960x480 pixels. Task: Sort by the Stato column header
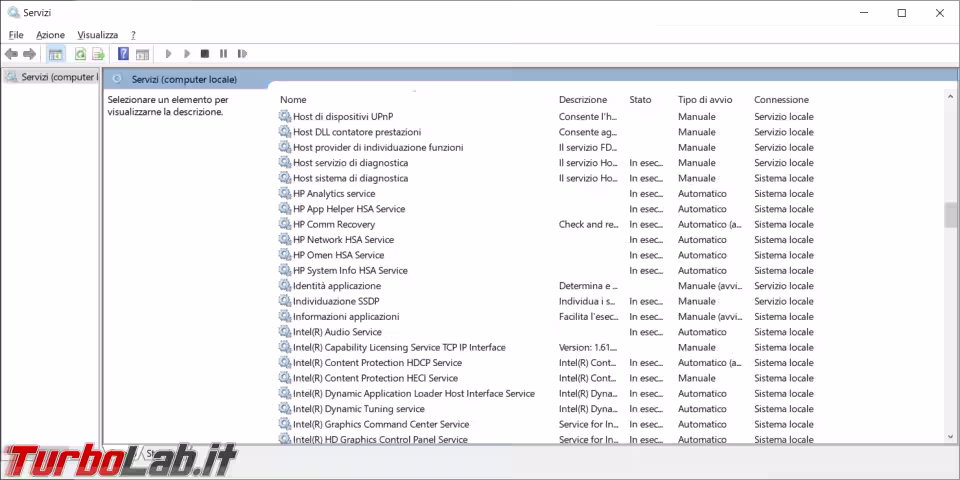pos(640,99)
